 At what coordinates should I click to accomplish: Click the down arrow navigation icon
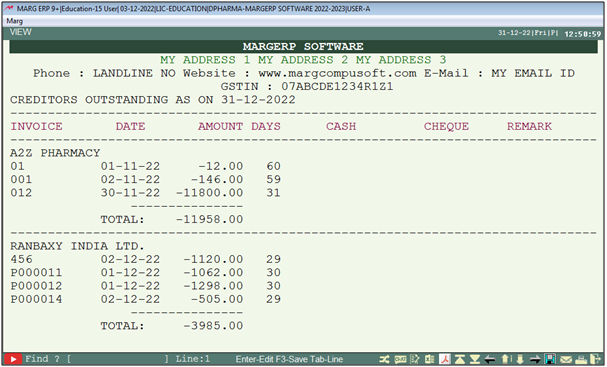520,359
